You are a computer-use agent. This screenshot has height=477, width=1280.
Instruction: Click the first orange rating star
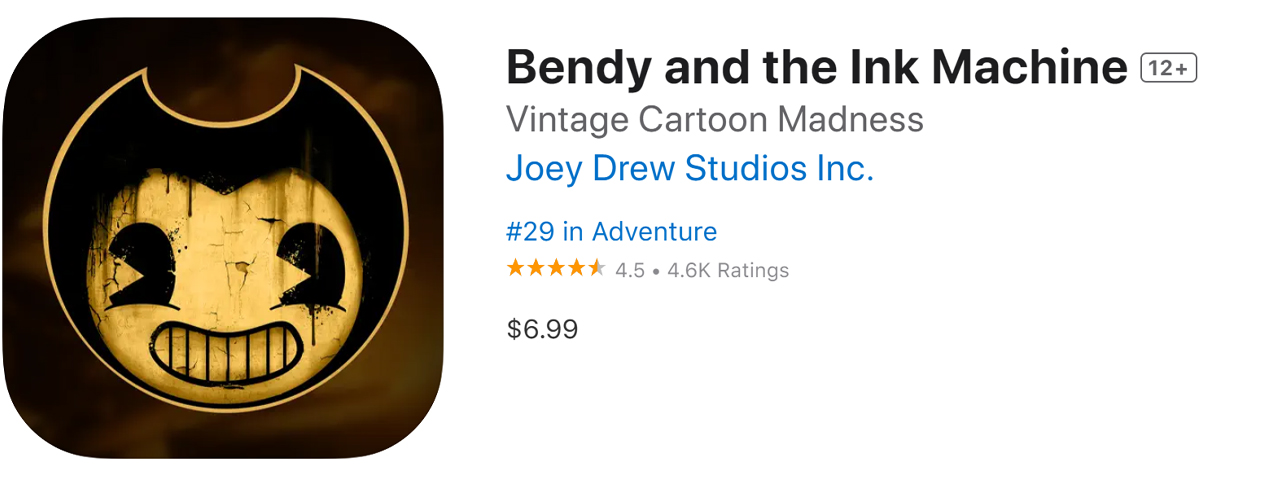(x=516, y=268)
